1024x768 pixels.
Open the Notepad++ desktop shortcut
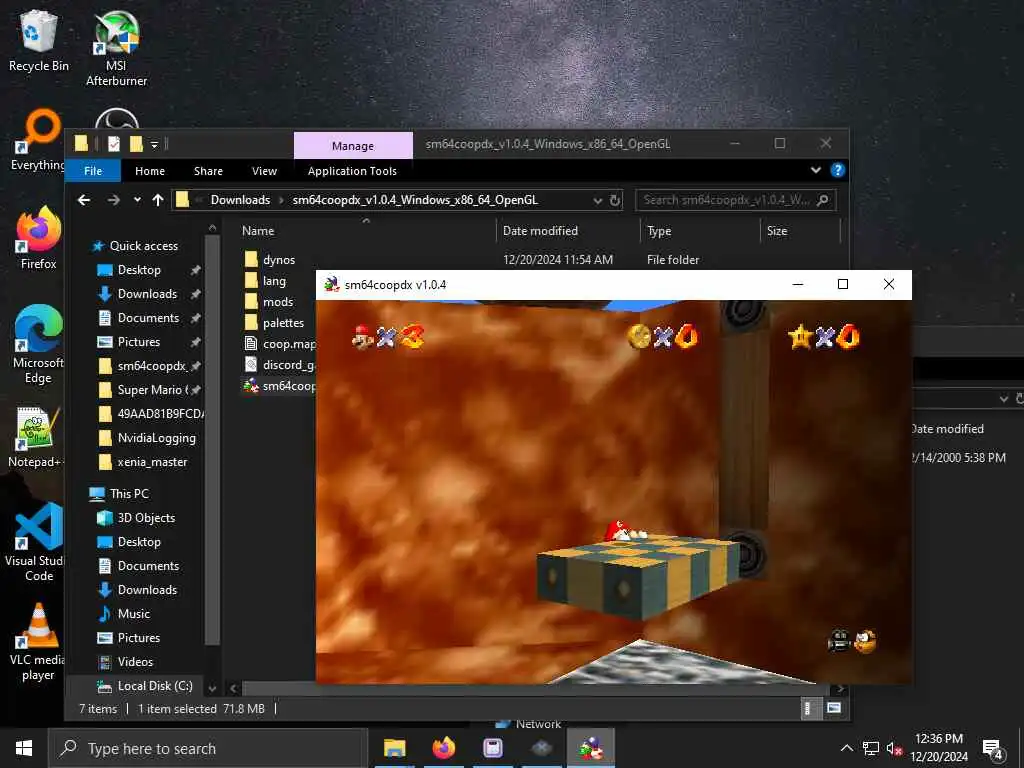pyautogui.click(x=36, y=438)
